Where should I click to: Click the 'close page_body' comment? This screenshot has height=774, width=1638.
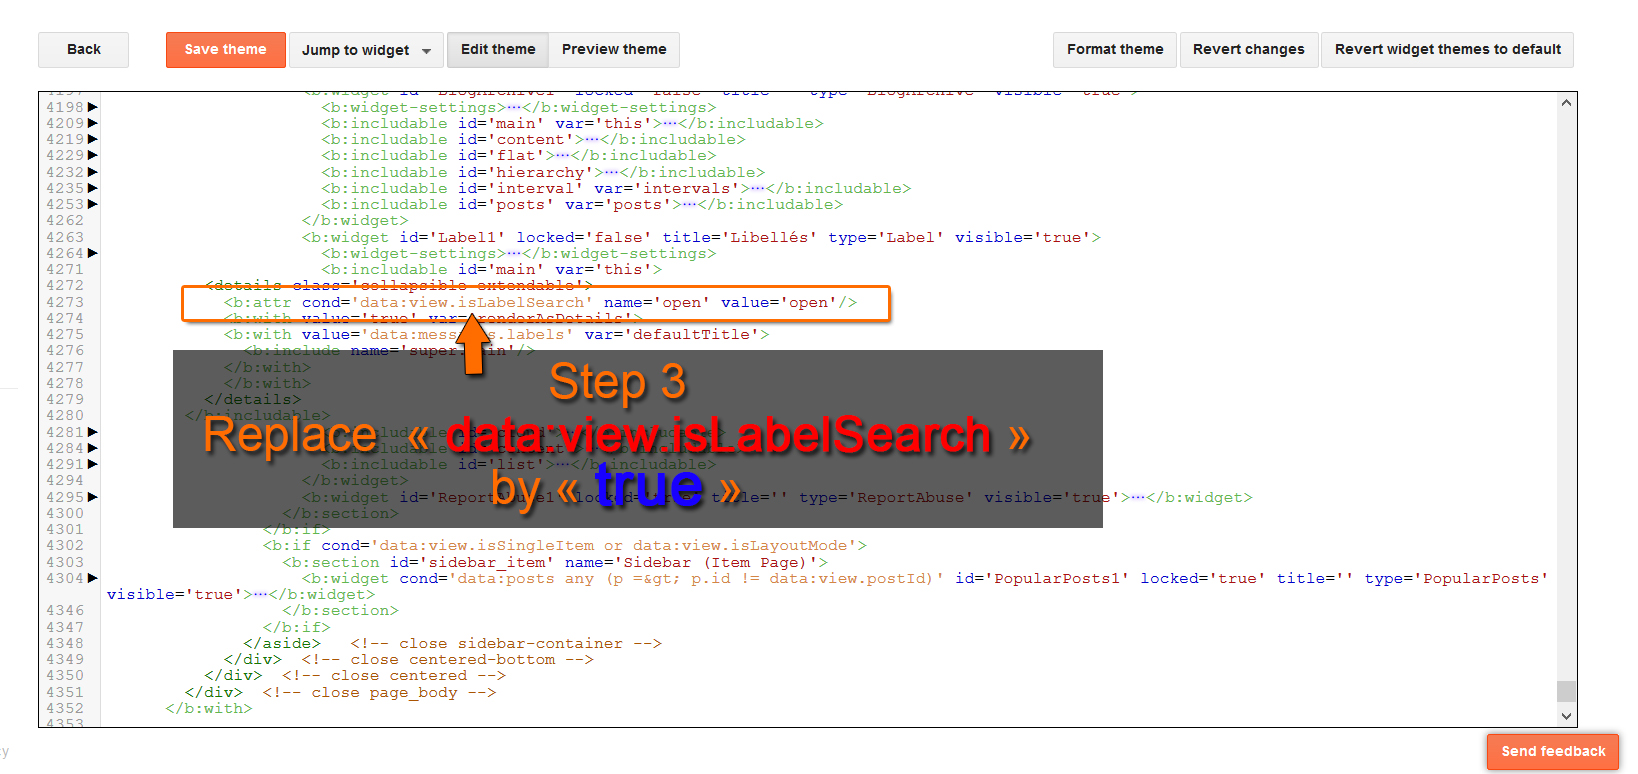(x=379, y=692)
